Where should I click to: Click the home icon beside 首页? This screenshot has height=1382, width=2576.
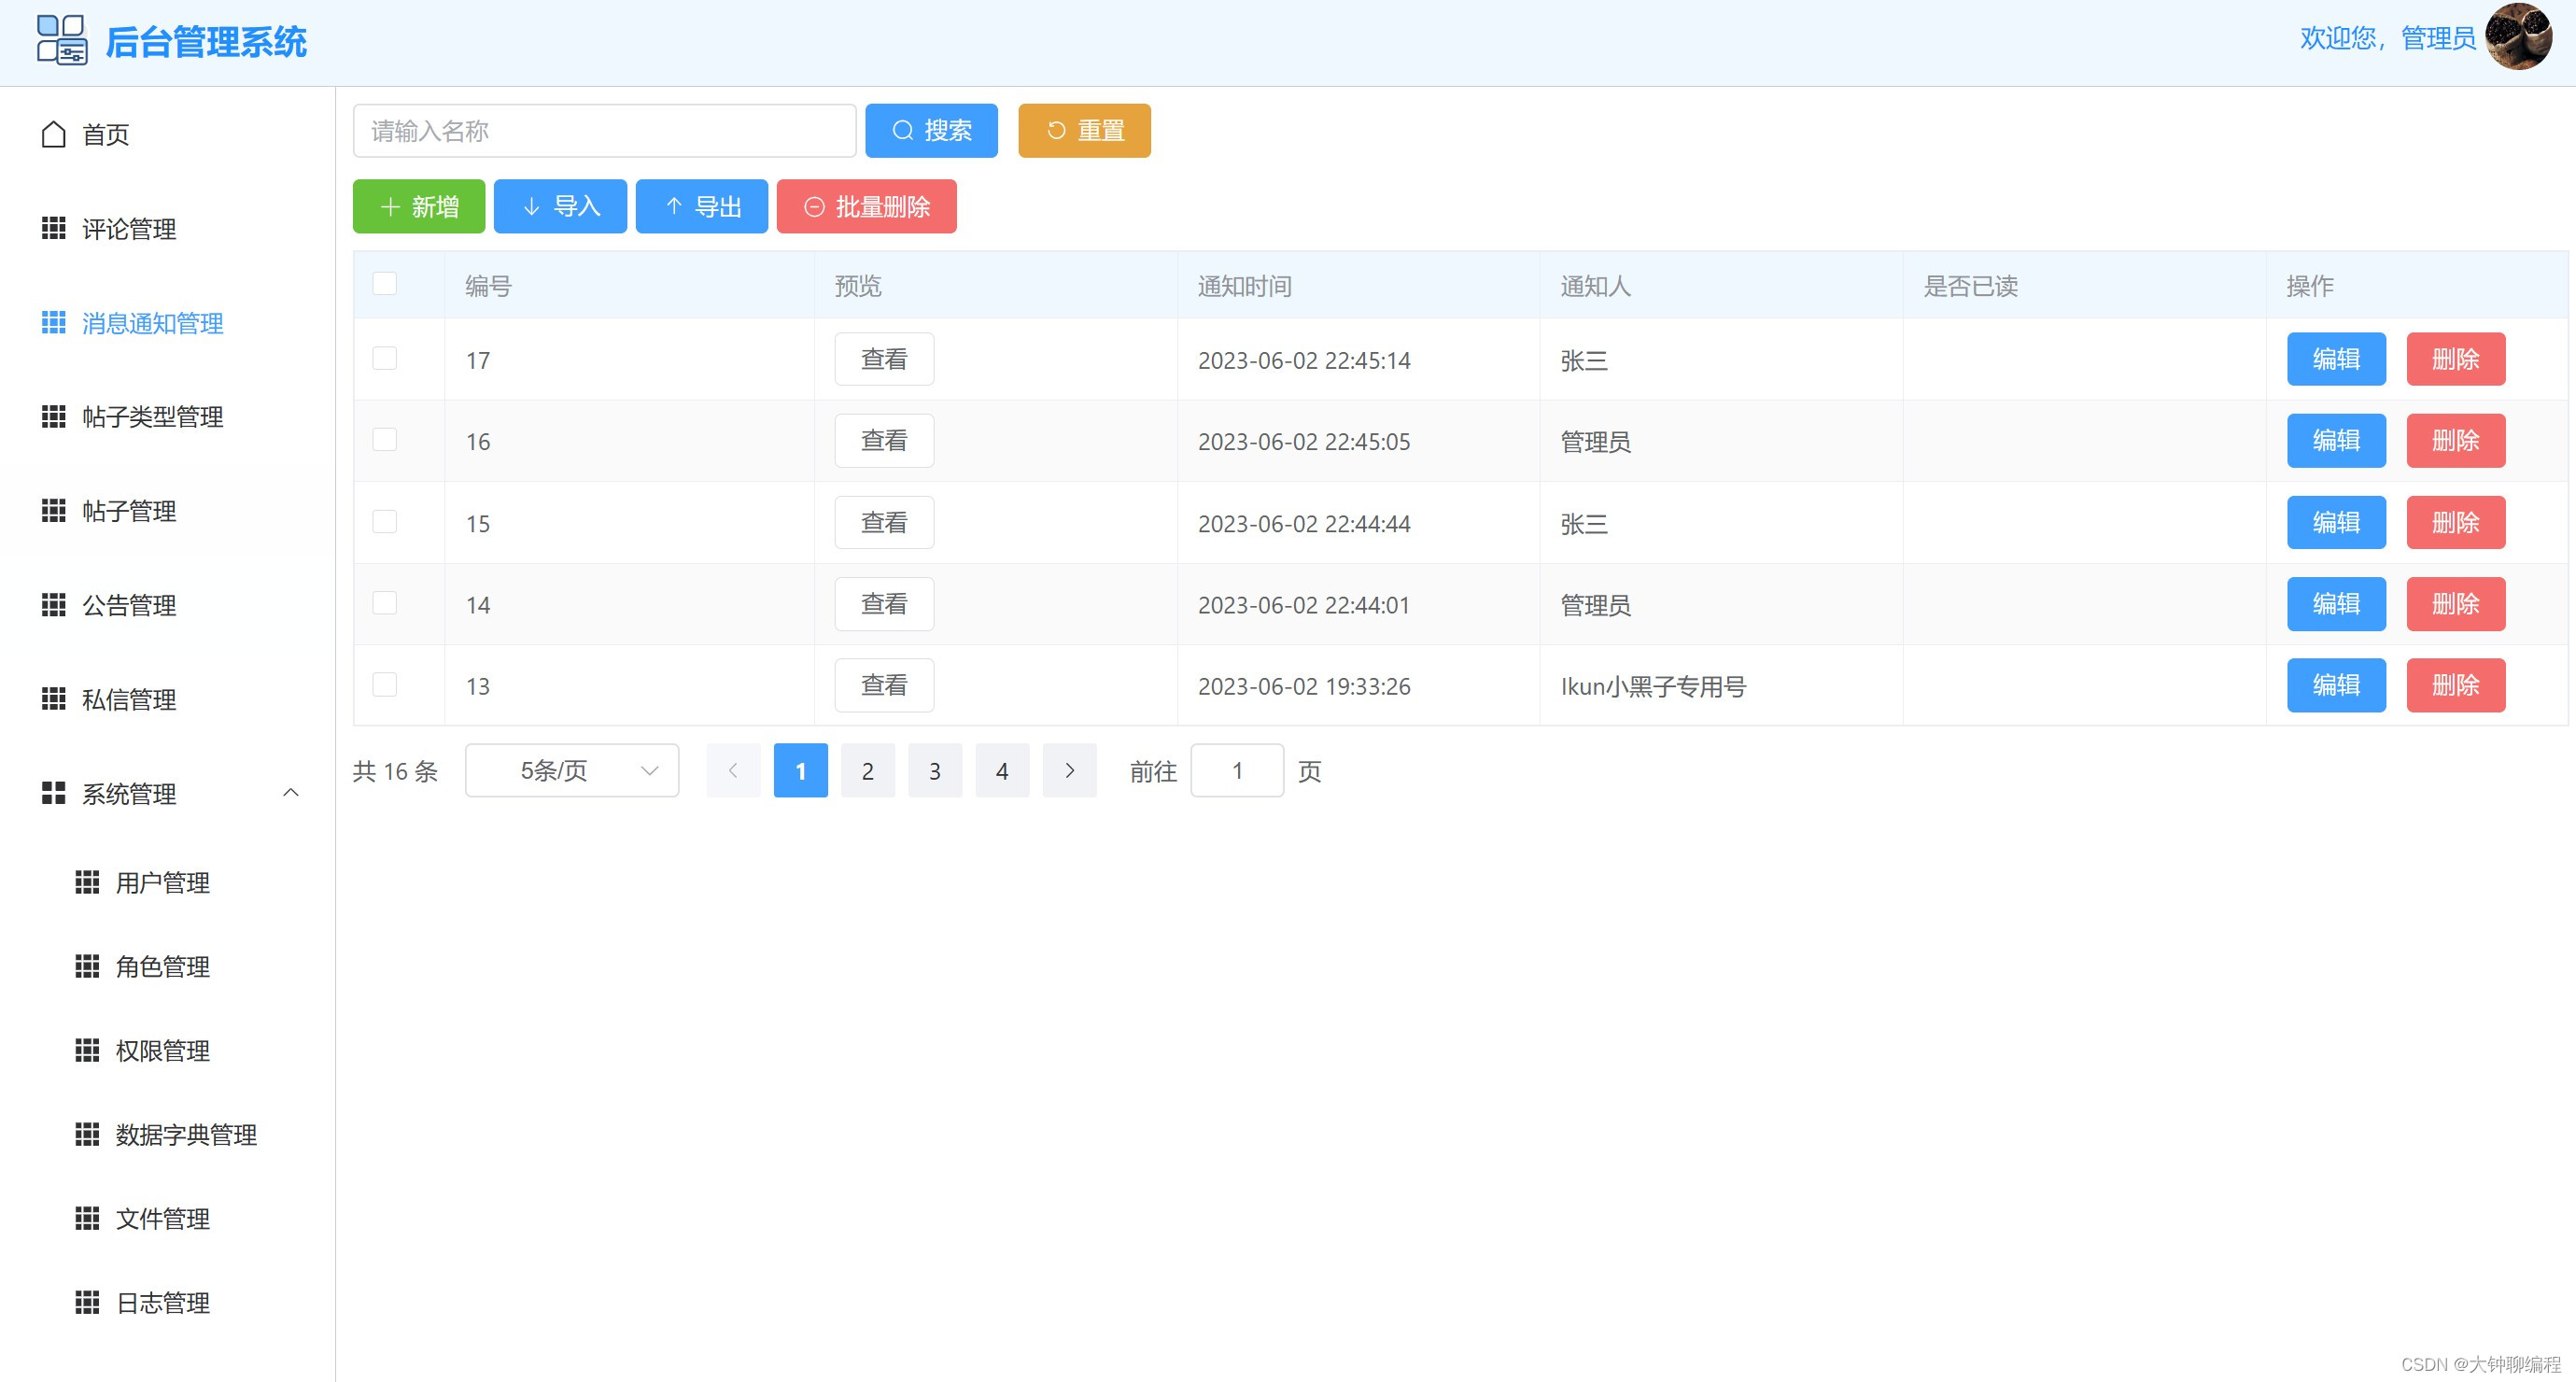point(54,134)
